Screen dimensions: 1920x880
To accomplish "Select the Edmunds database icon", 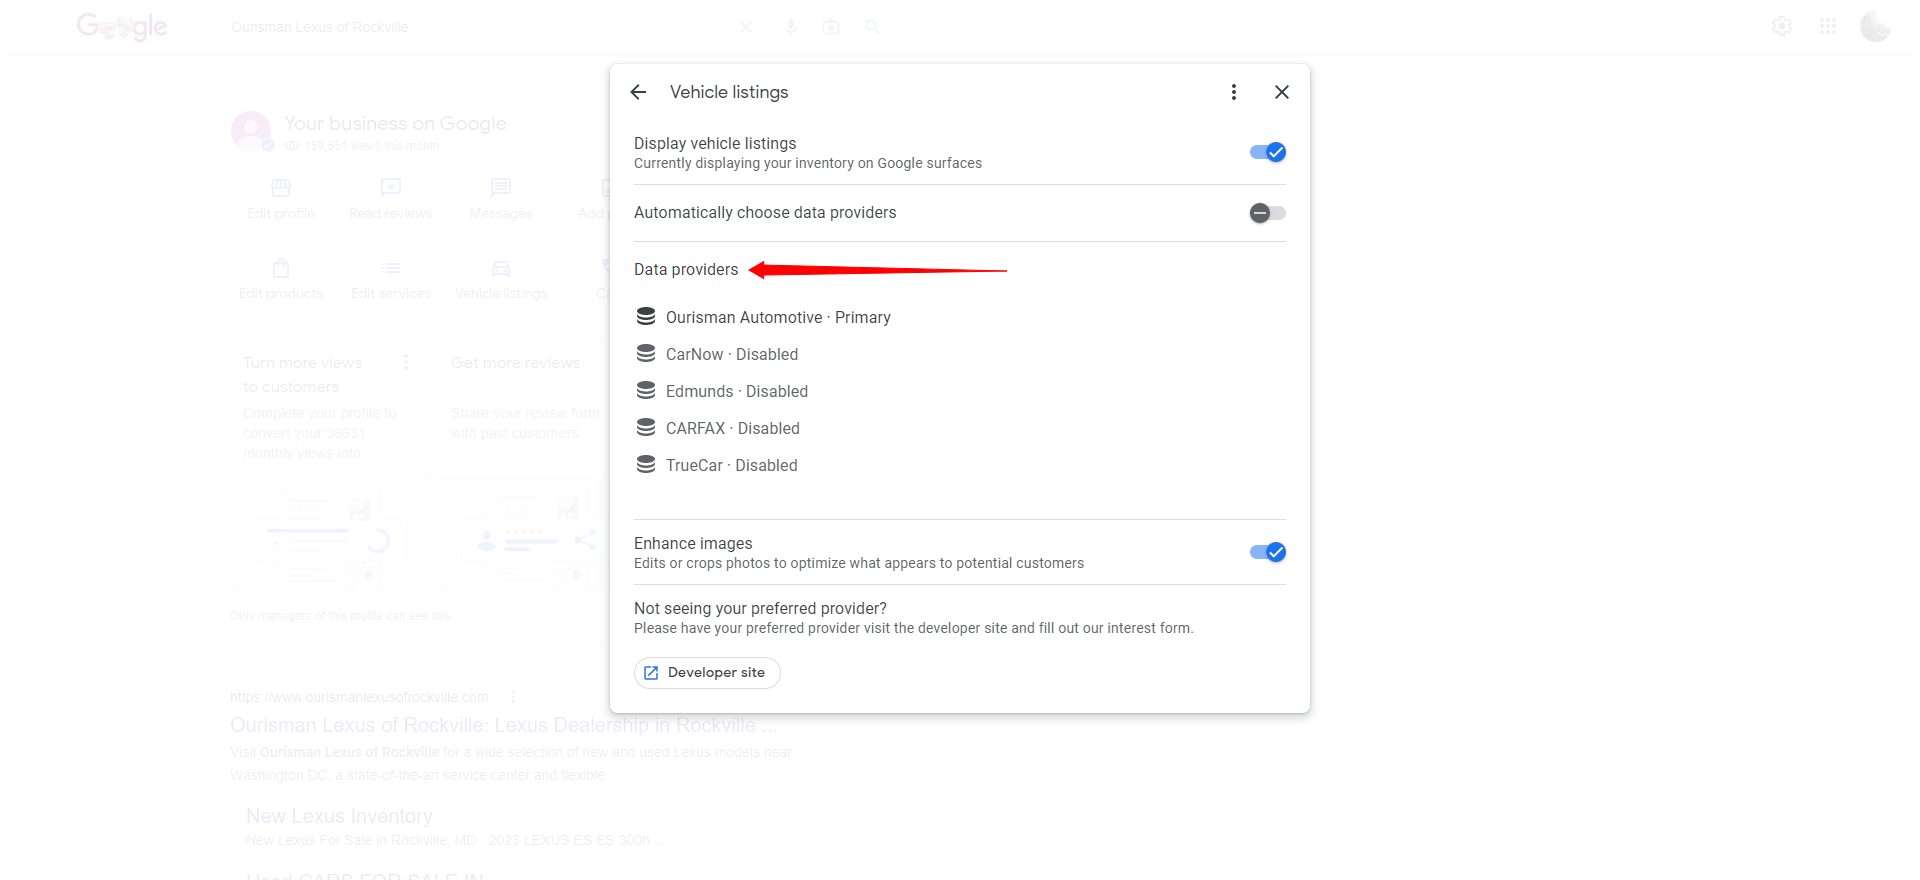I will point(646,391).
